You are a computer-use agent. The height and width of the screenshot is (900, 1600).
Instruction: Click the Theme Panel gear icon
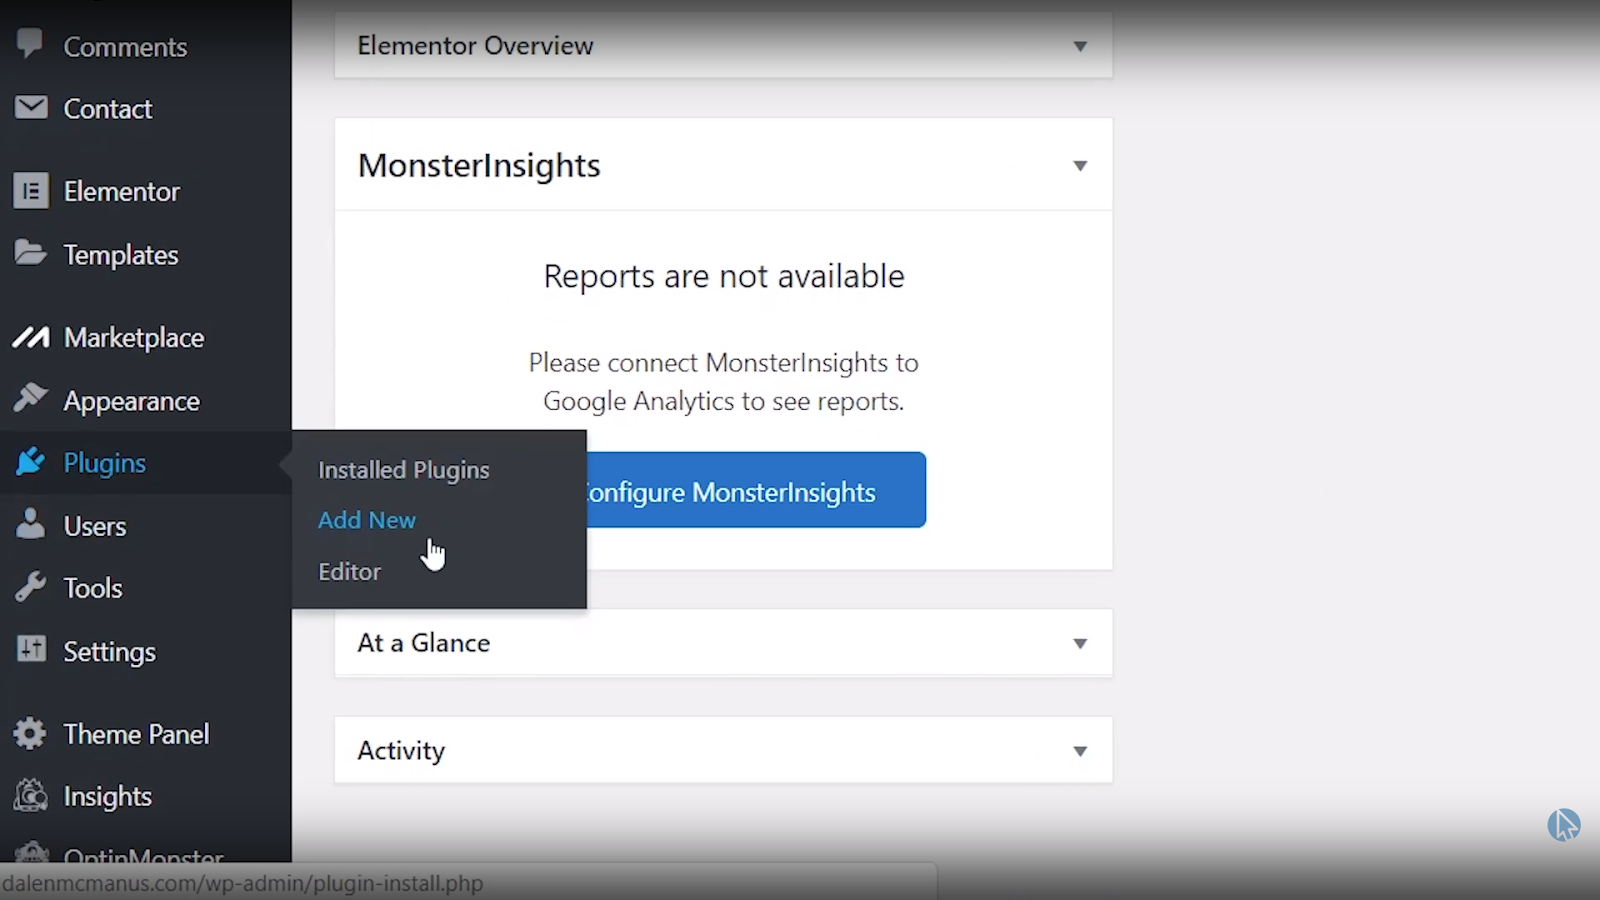31,733
